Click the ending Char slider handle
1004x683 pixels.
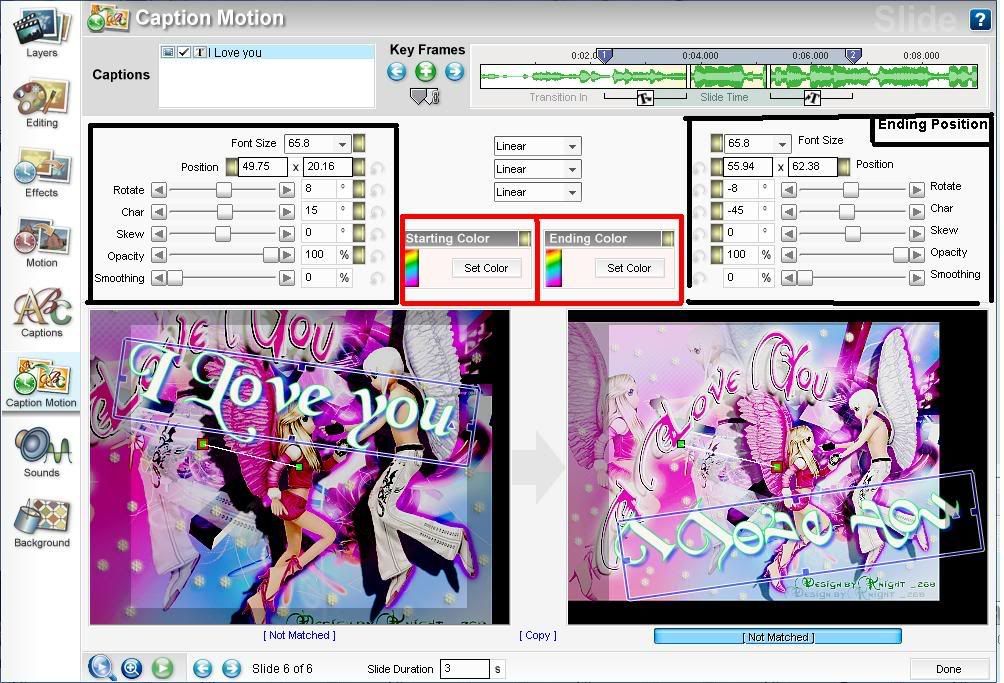[x=846, y=211]
